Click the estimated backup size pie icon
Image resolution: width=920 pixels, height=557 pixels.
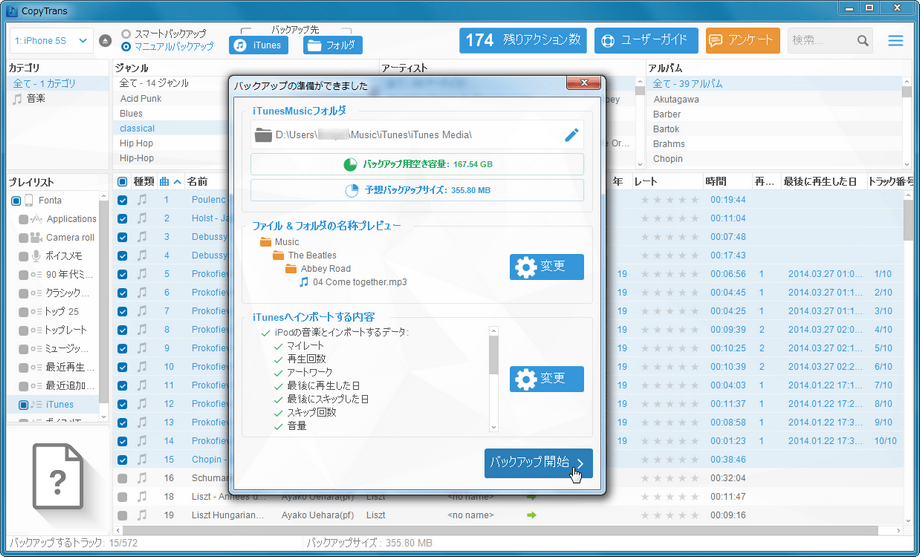(351, 190)
